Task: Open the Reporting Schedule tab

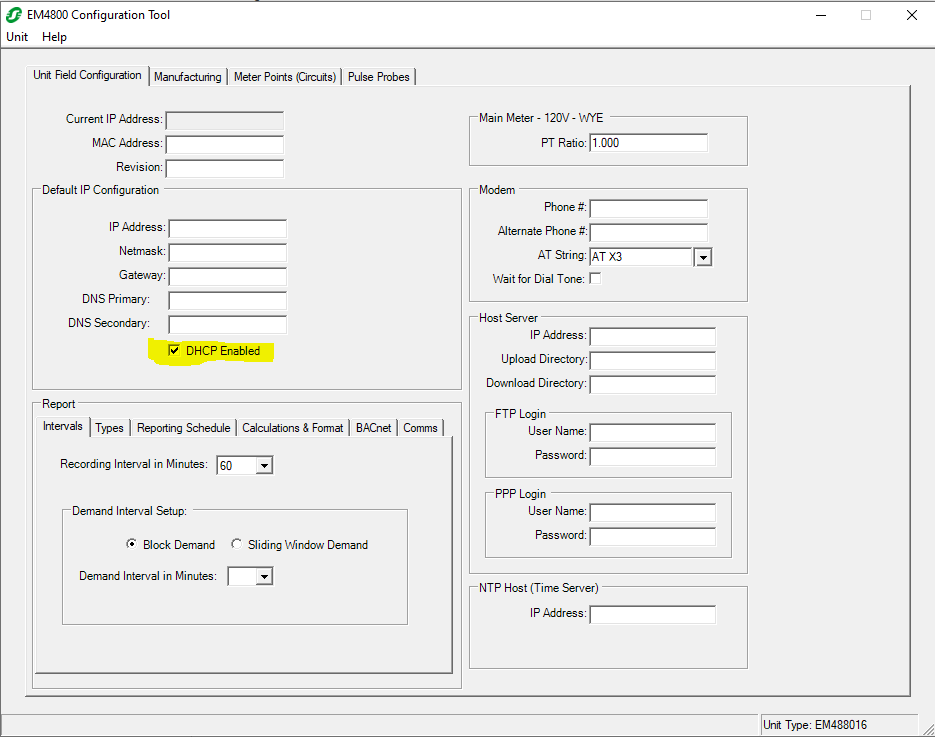Action: point(183,428)
